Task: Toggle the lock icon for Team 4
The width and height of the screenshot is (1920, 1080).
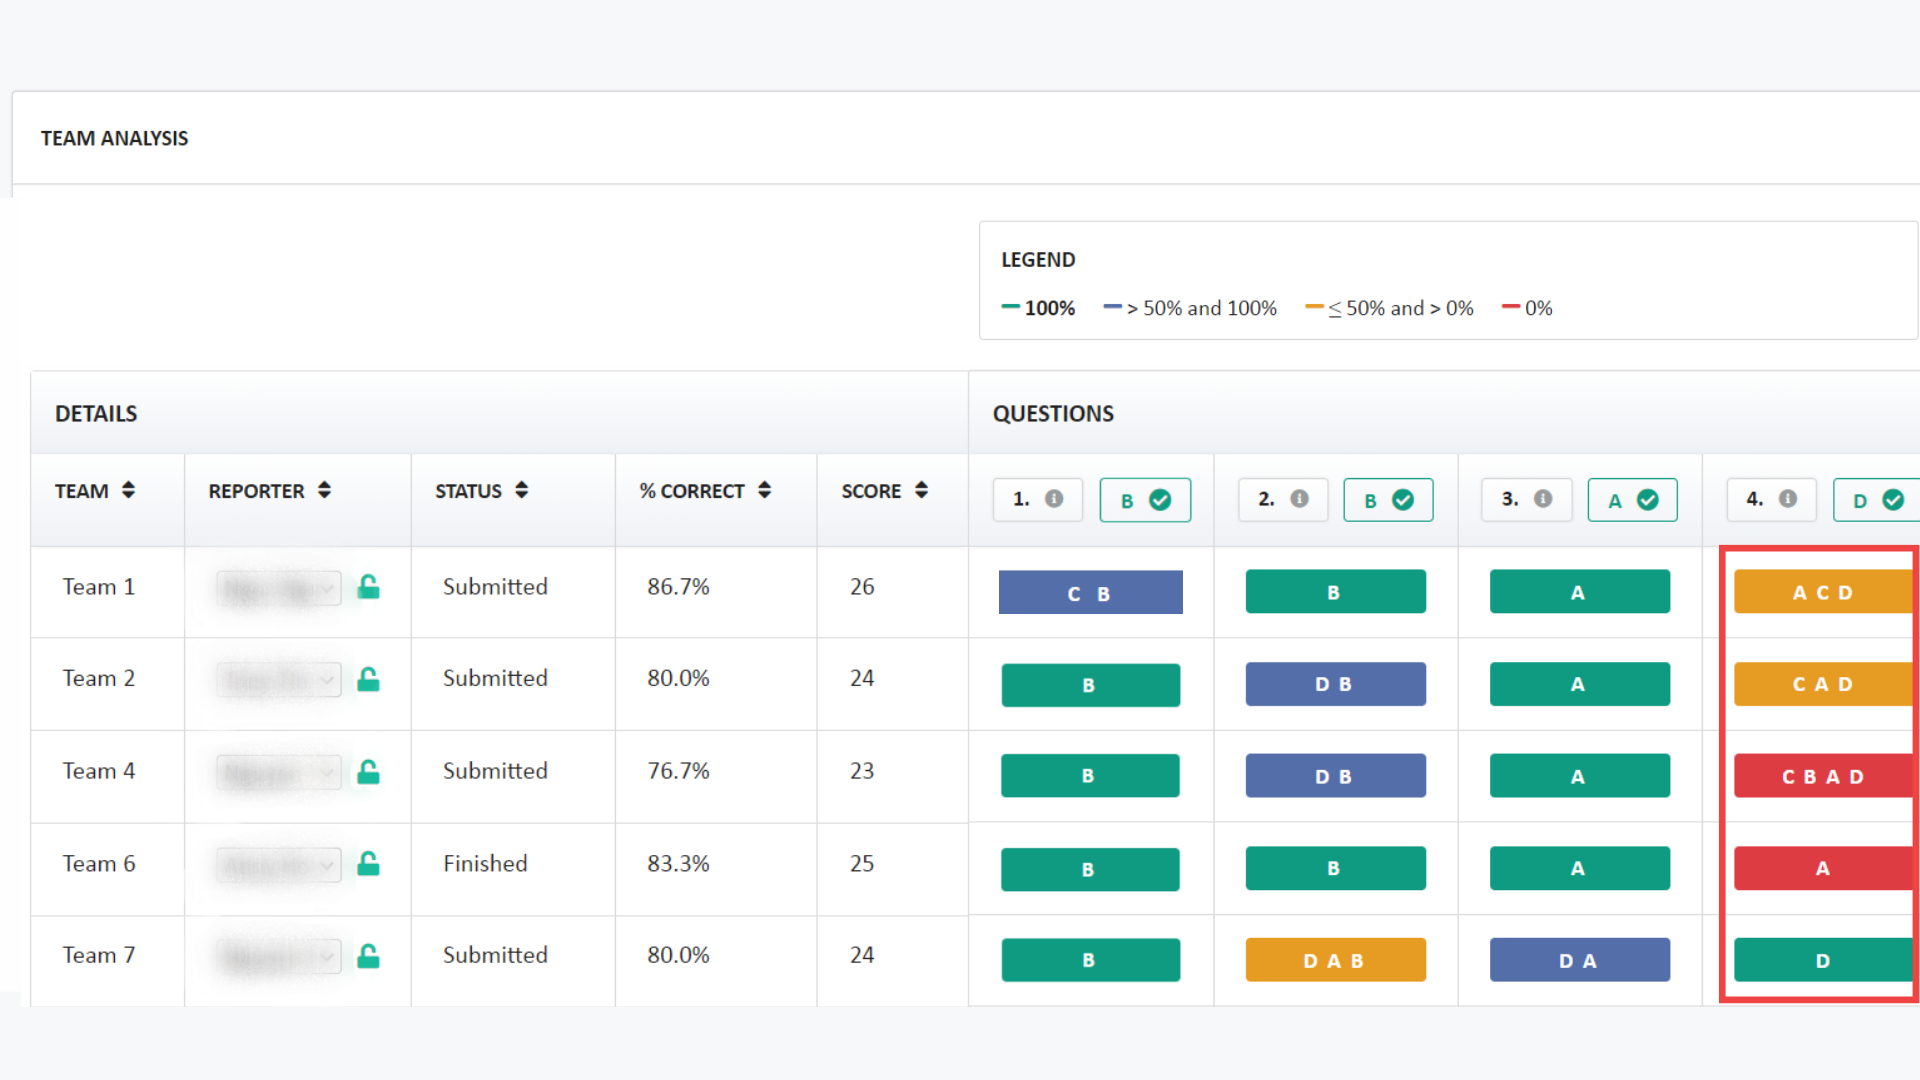Action: click(368, 772)
